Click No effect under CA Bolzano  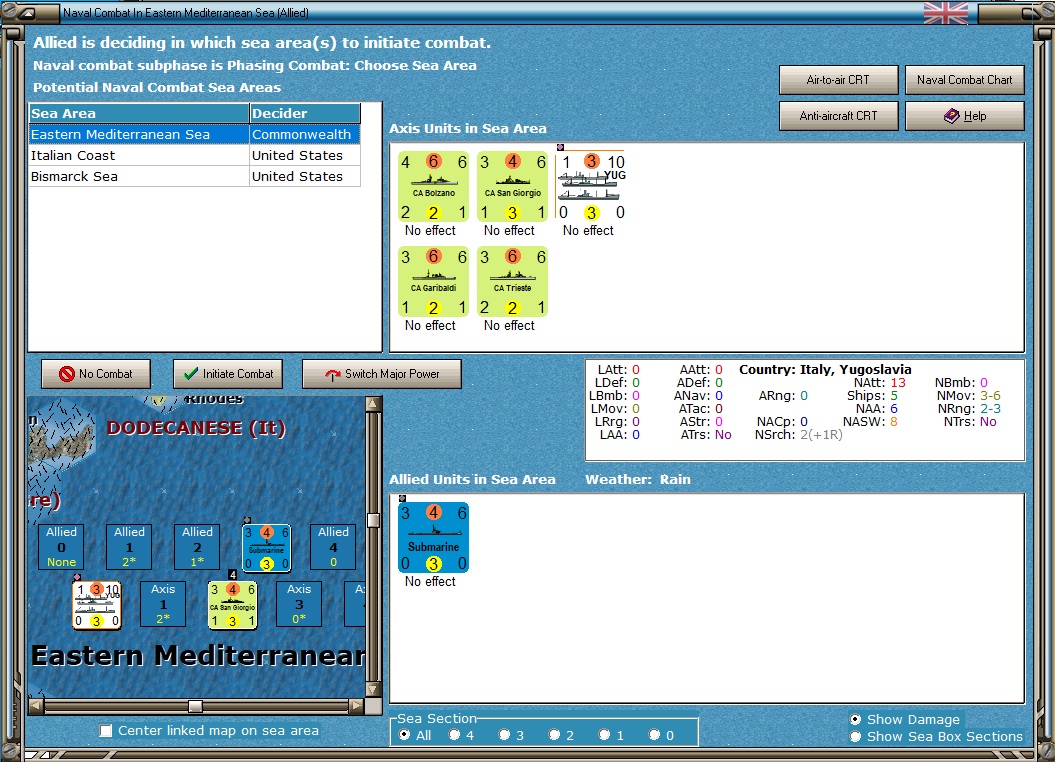coord(430,231)
